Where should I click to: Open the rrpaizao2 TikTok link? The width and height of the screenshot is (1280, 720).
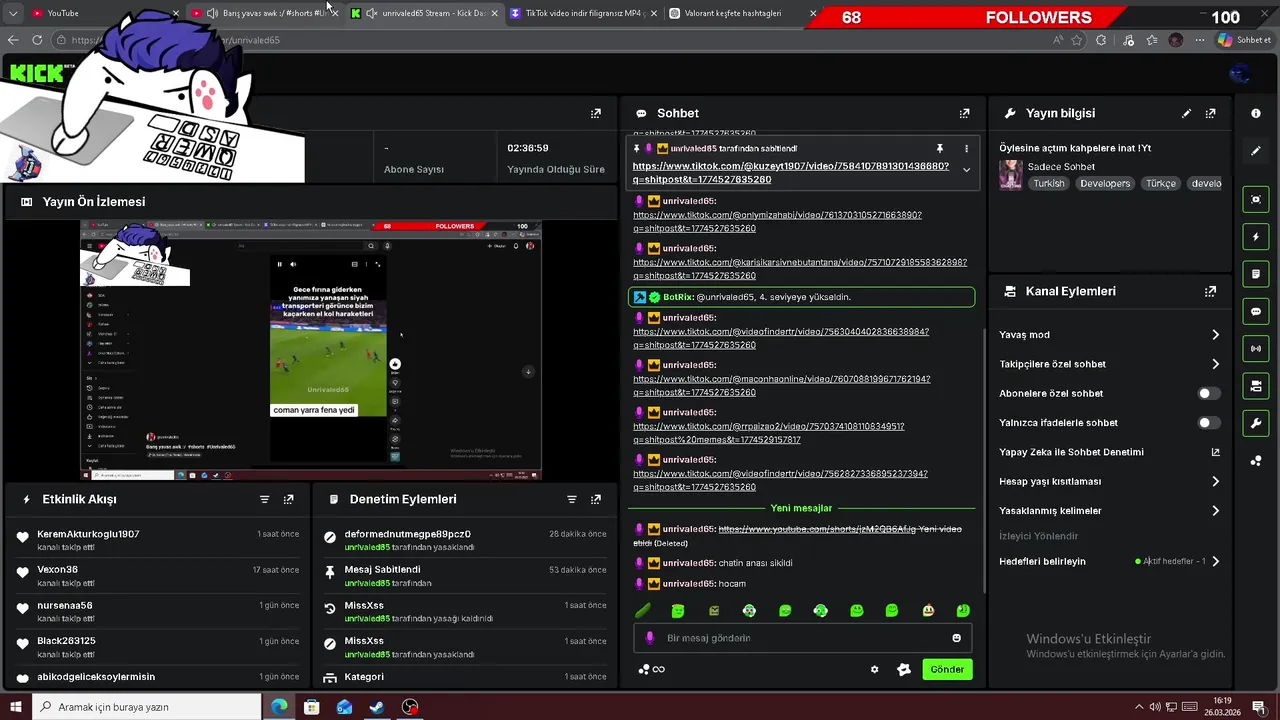(768, 433)
